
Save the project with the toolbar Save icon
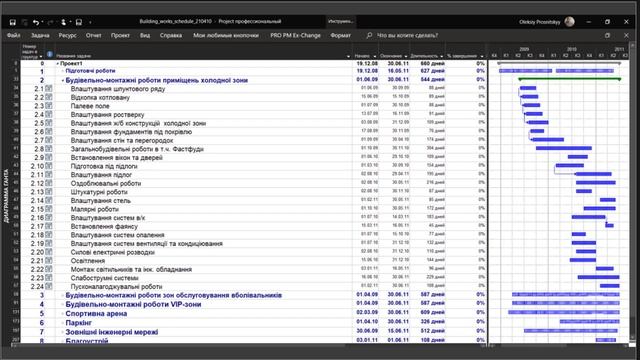[x=13, y=22]
